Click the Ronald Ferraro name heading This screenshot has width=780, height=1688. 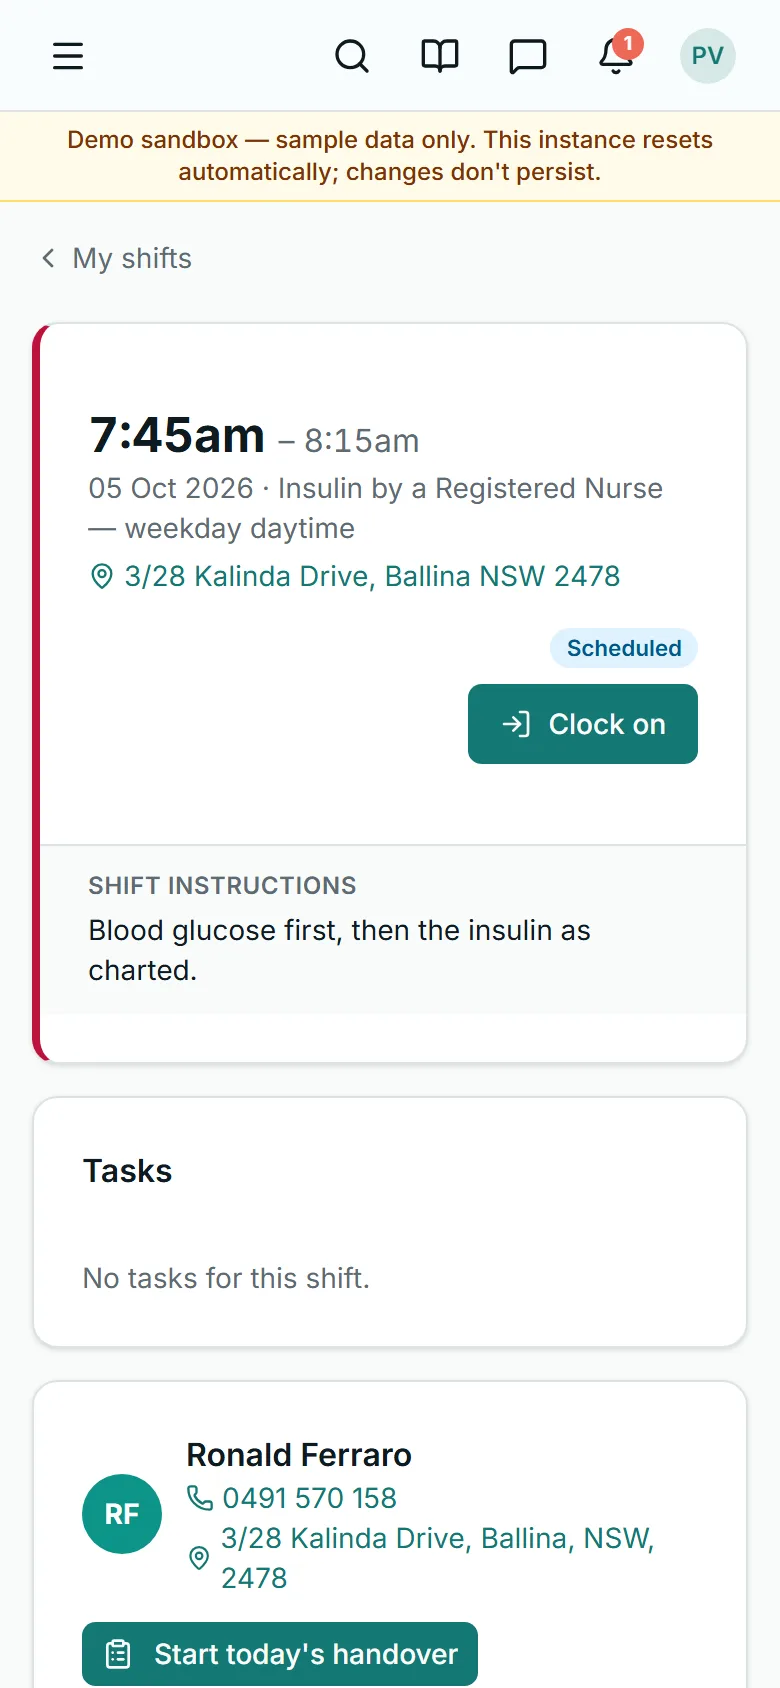point(299,1455)
